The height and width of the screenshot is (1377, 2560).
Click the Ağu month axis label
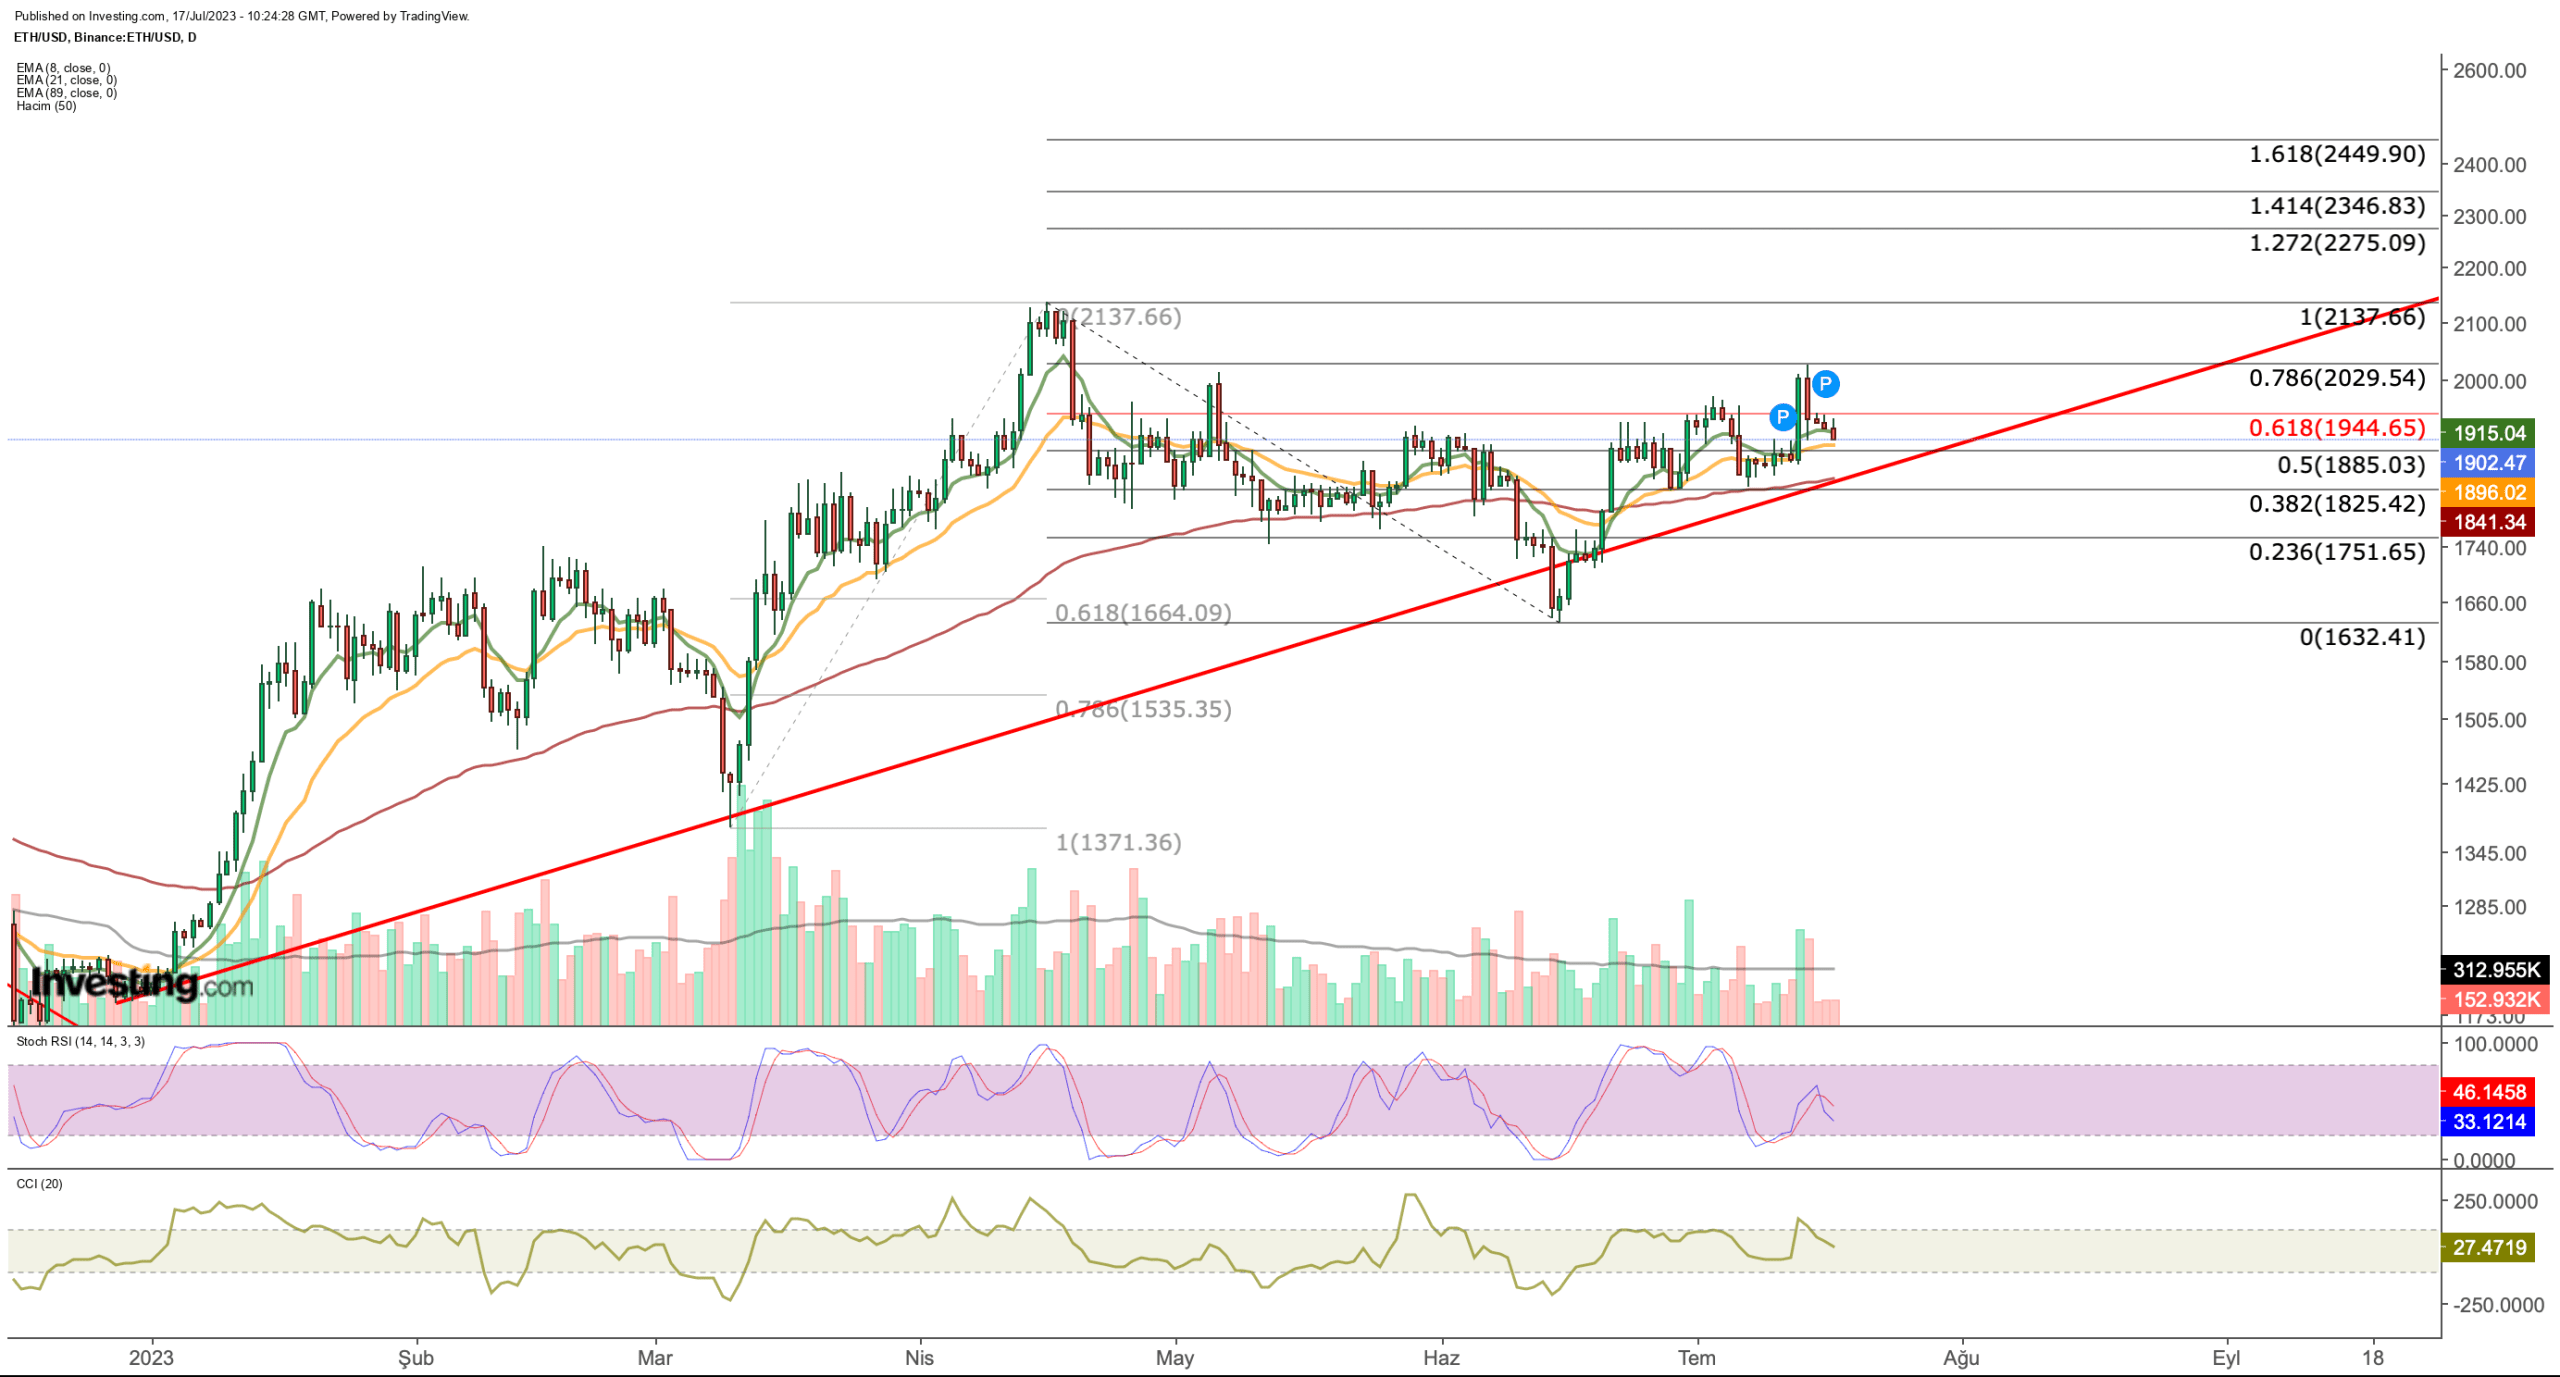(1961, 1358)
